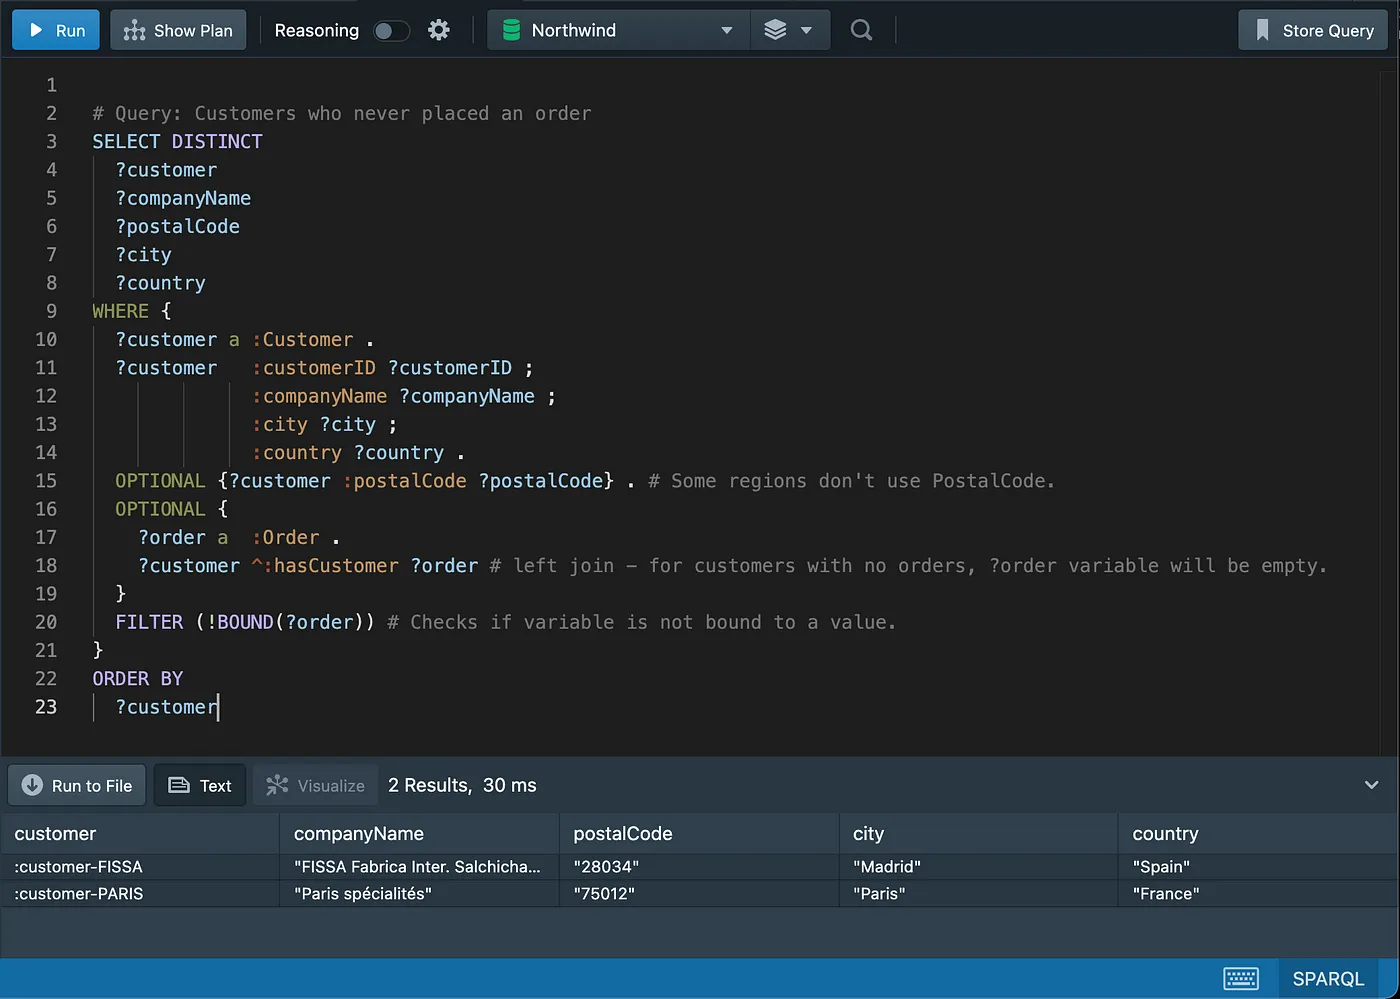Click the first OPTIONAL keyword on line 15

[x=160, y=481]
